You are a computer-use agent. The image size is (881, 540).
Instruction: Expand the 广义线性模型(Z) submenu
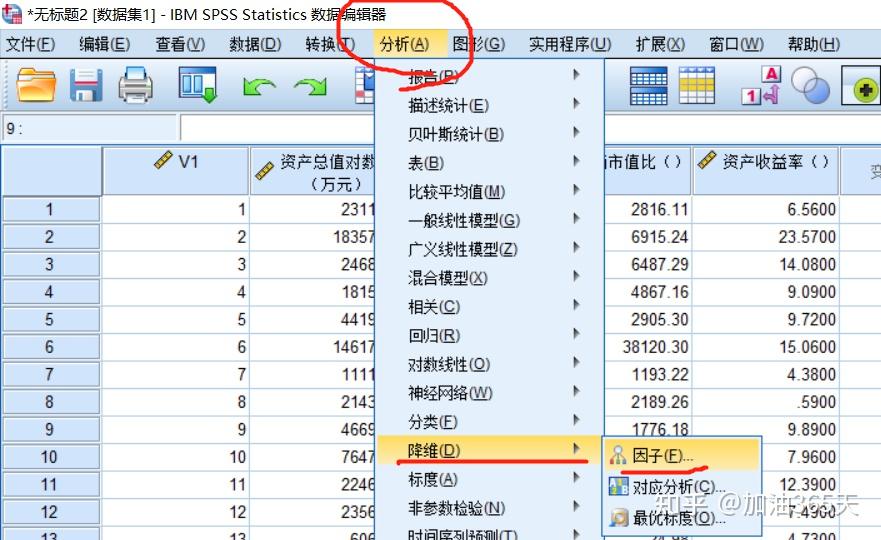(x=489, y=249)
